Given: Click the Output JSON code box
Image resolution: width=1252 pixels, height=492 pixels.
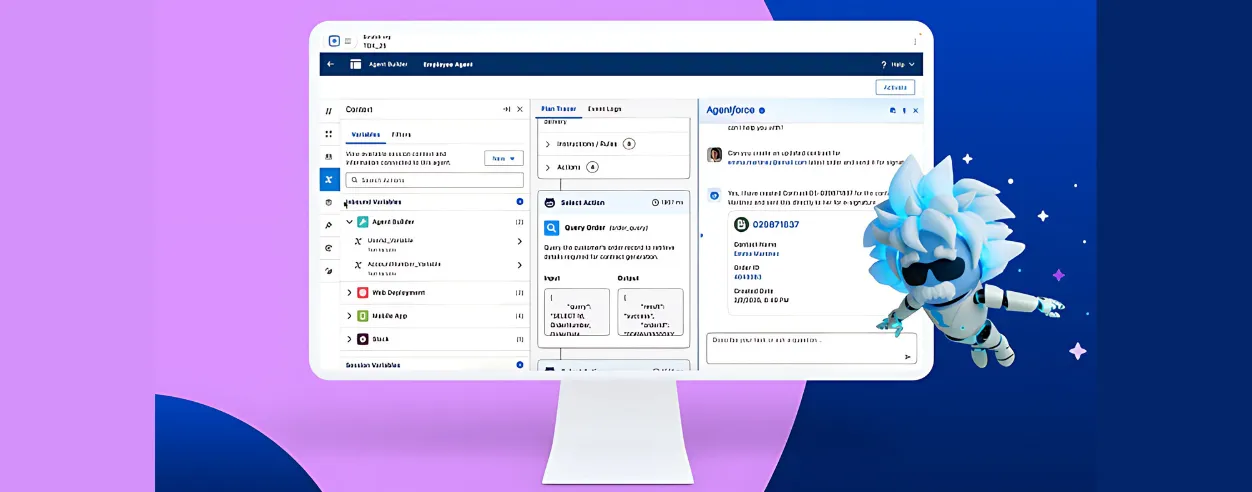Looking at the screenshot, I should click(651, 312).
